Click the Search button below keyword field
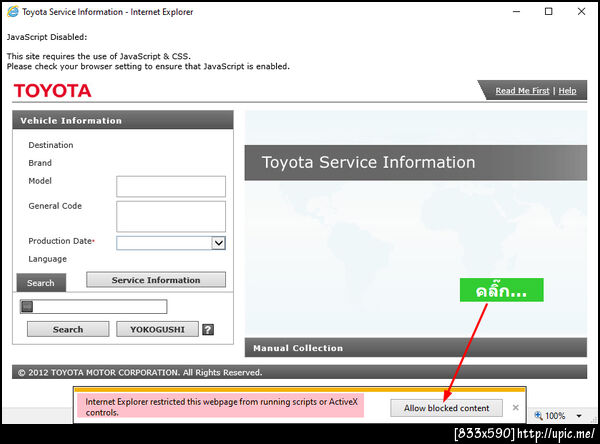This screenshot has height=444, width=600. pyautogui.click(x=68, y=329)
